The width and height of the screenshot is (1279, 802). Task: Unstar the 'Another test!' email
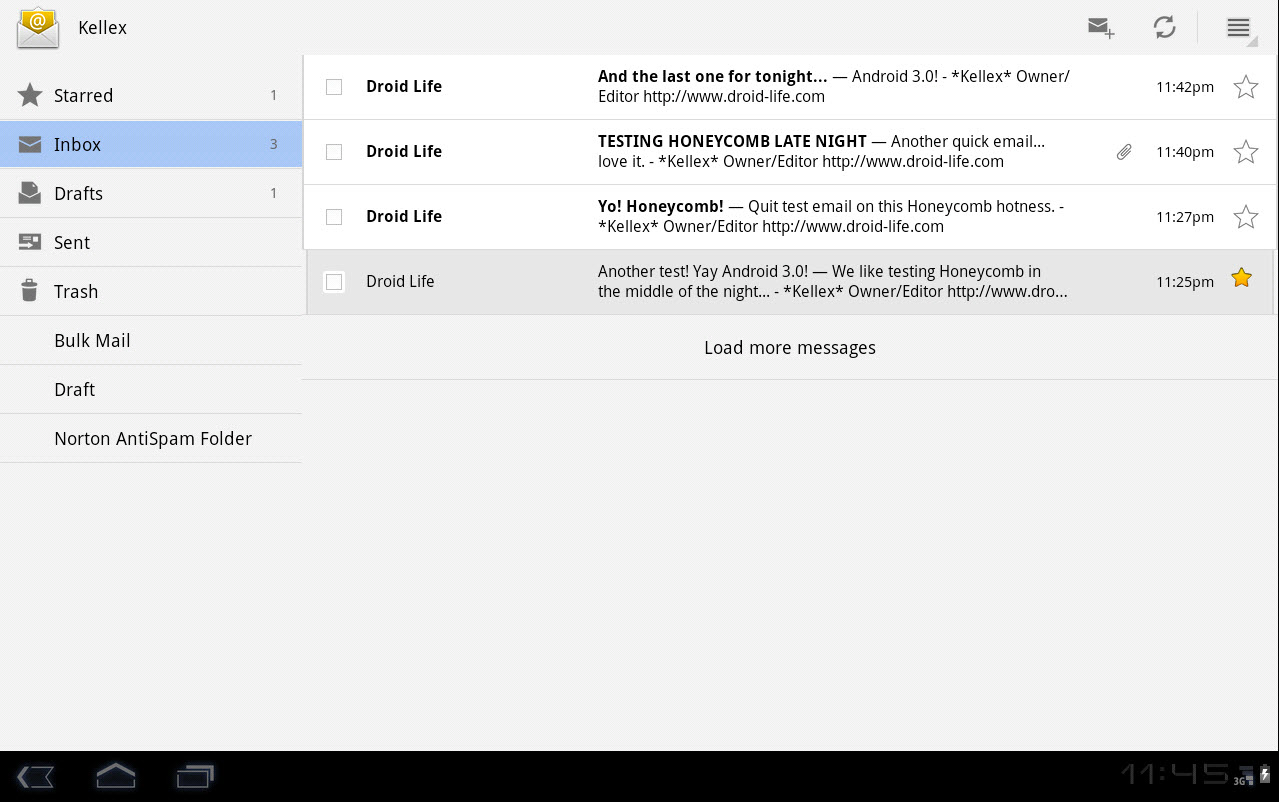click(x=1241, y=279)
